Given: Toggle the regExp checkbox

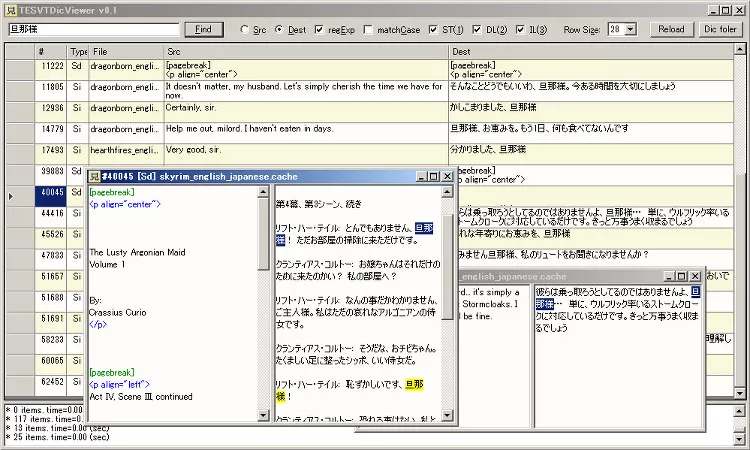Looking at the screenshot, I should pyautogui.click(x=319, y=30).
